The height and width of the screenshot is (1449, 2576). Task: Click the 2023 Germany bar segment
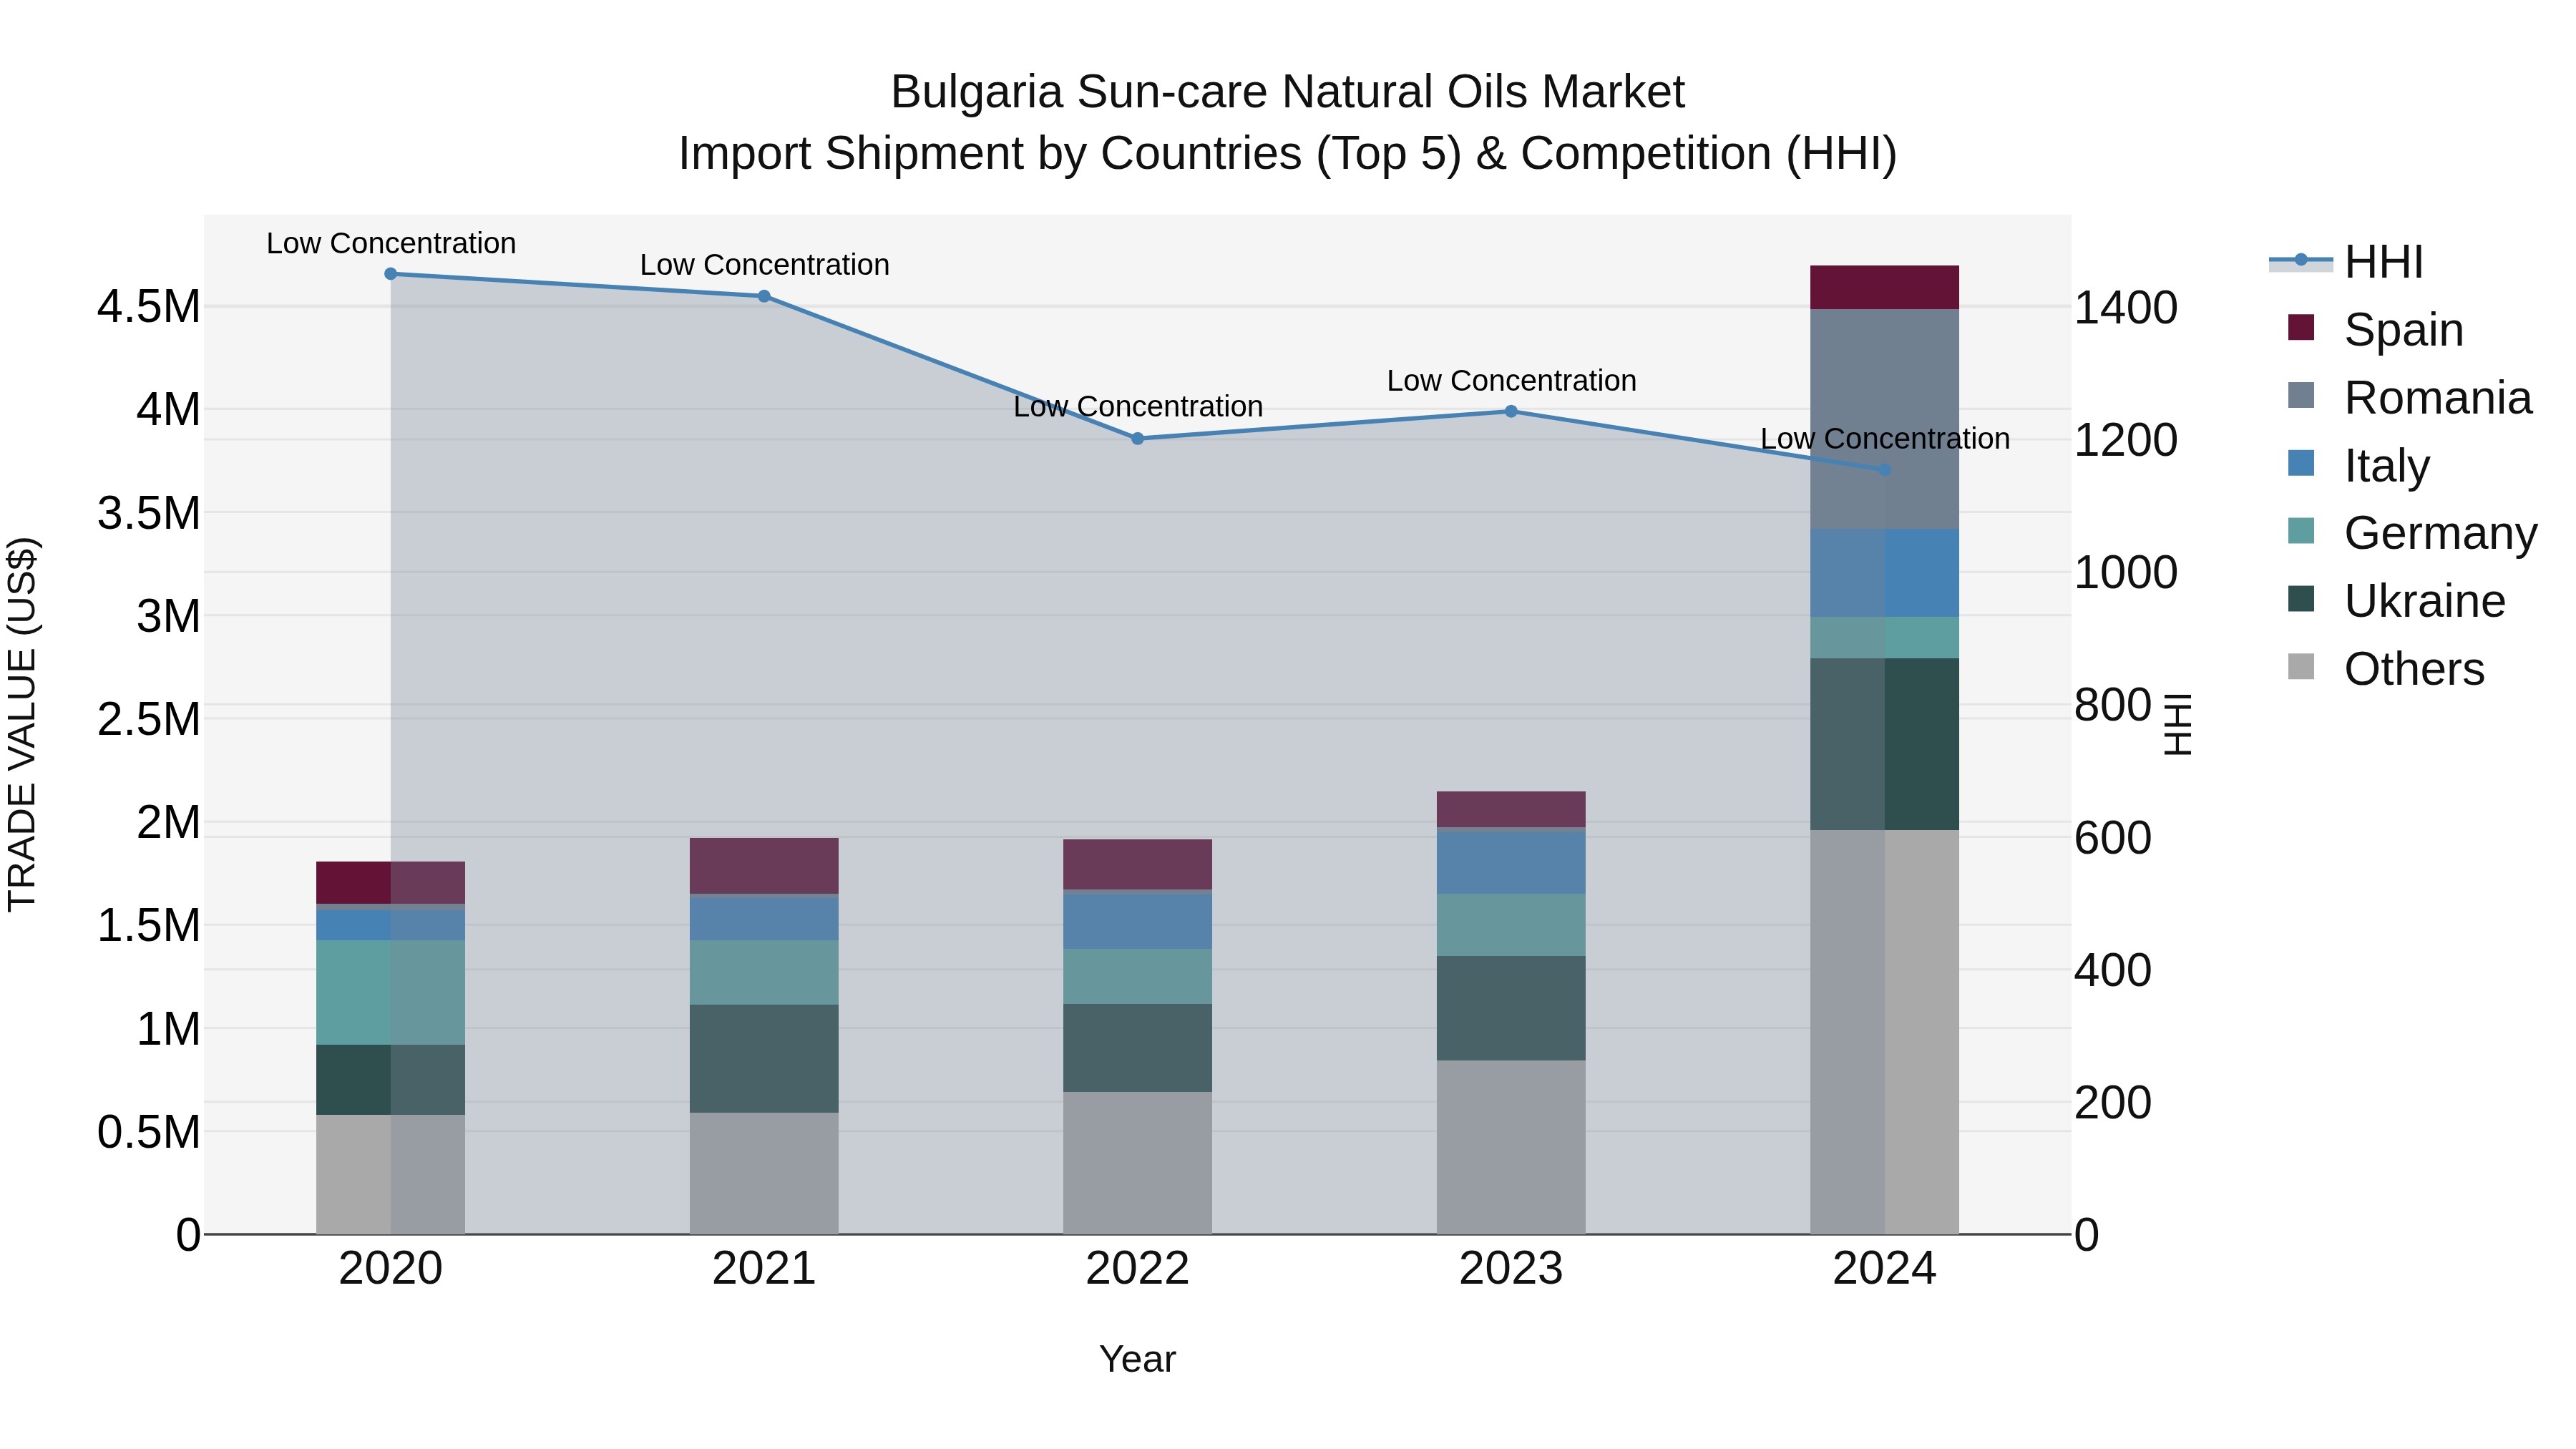(1511, 925)
